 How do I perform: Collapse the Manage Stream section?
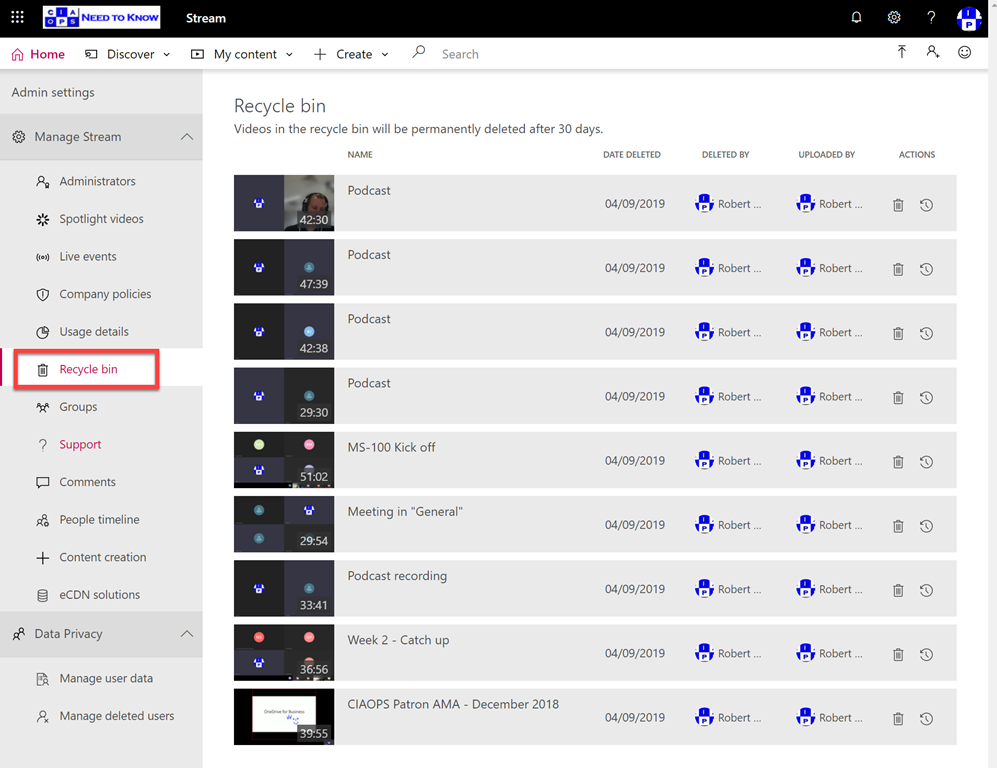187,137
